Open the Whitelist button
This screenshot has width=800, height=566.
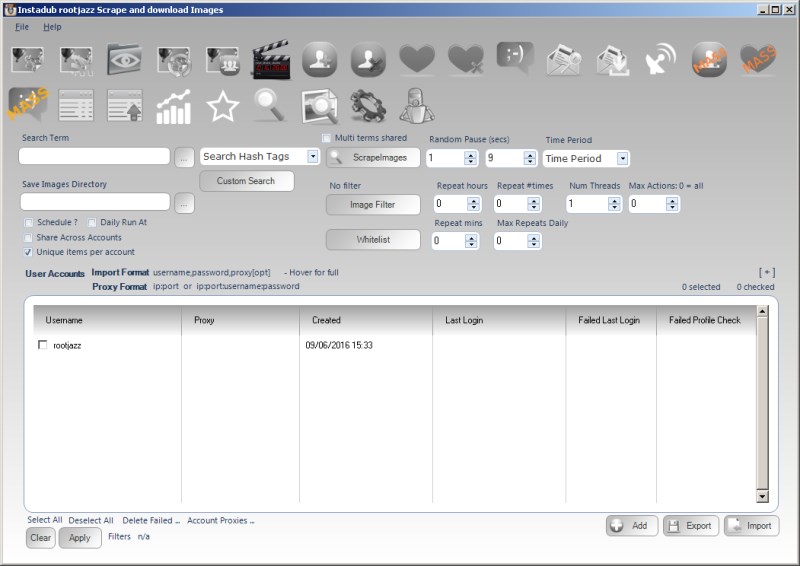point(373,240)
